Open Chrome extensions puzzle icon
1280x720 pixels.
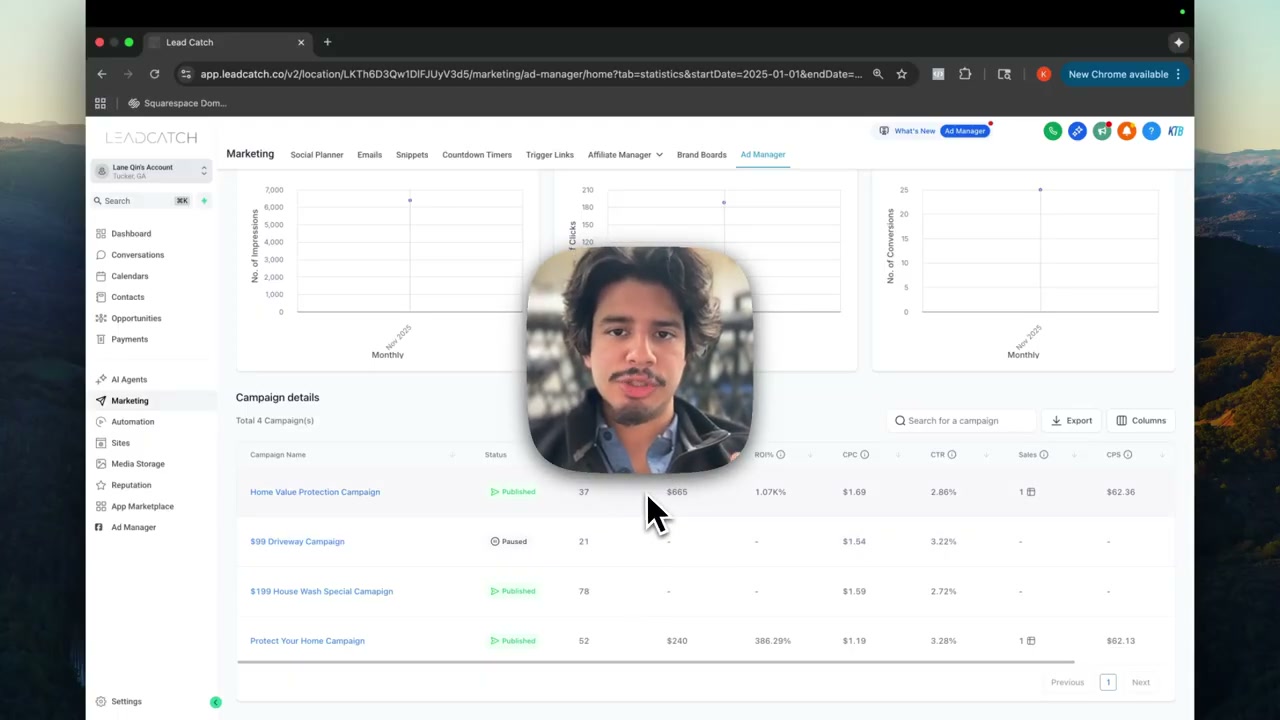tap(965, 74)
